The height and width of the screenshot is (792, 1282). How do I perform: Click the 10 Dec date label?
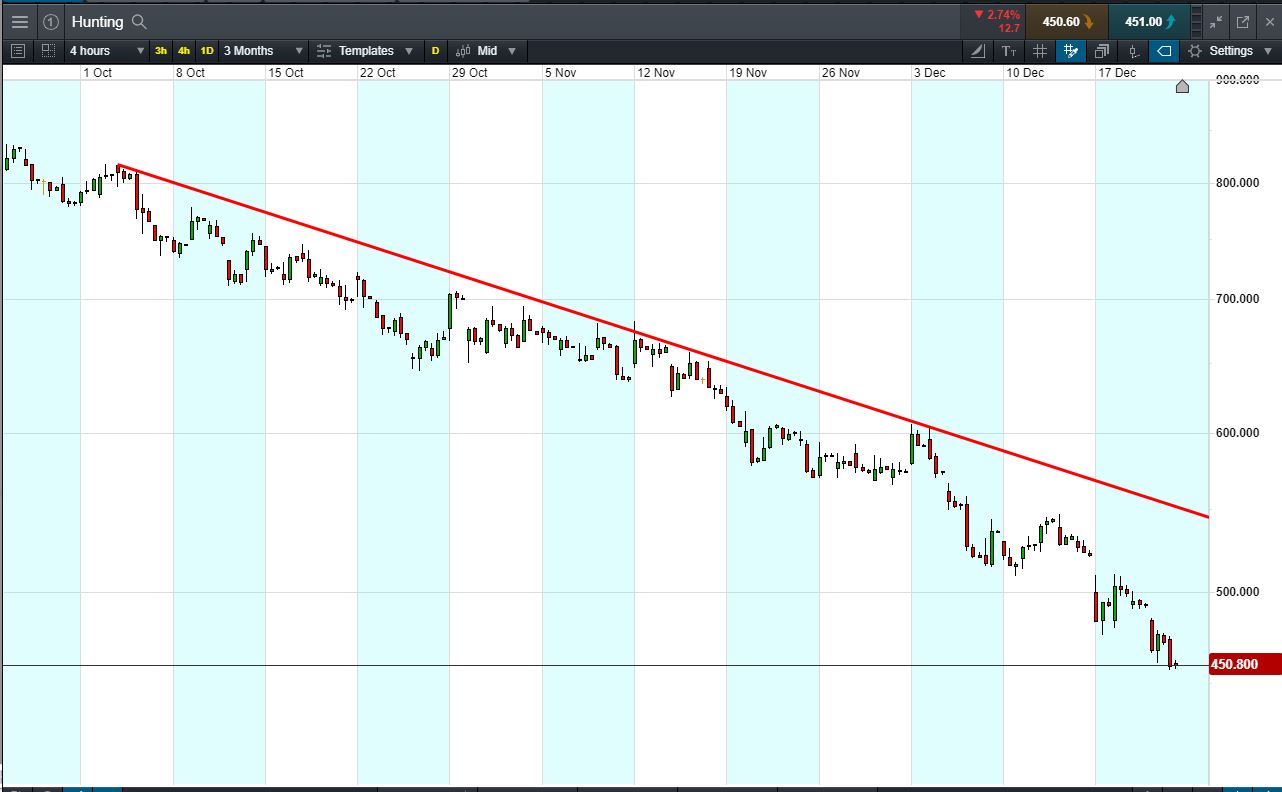point(1025,73)
